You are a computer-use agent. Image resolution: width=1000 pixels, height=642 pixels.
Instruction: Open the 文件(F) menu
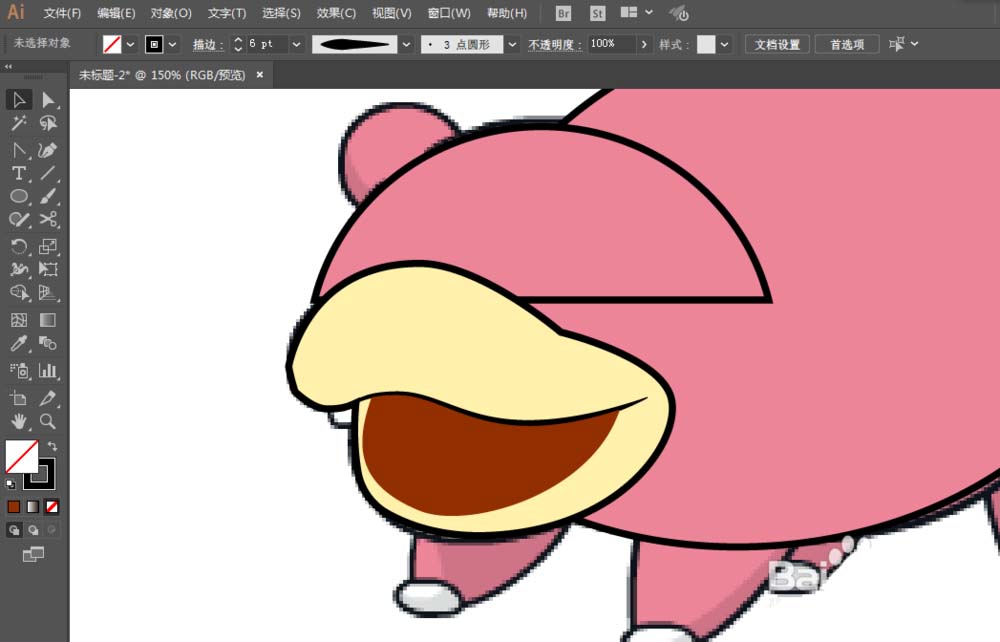(62, 13)
